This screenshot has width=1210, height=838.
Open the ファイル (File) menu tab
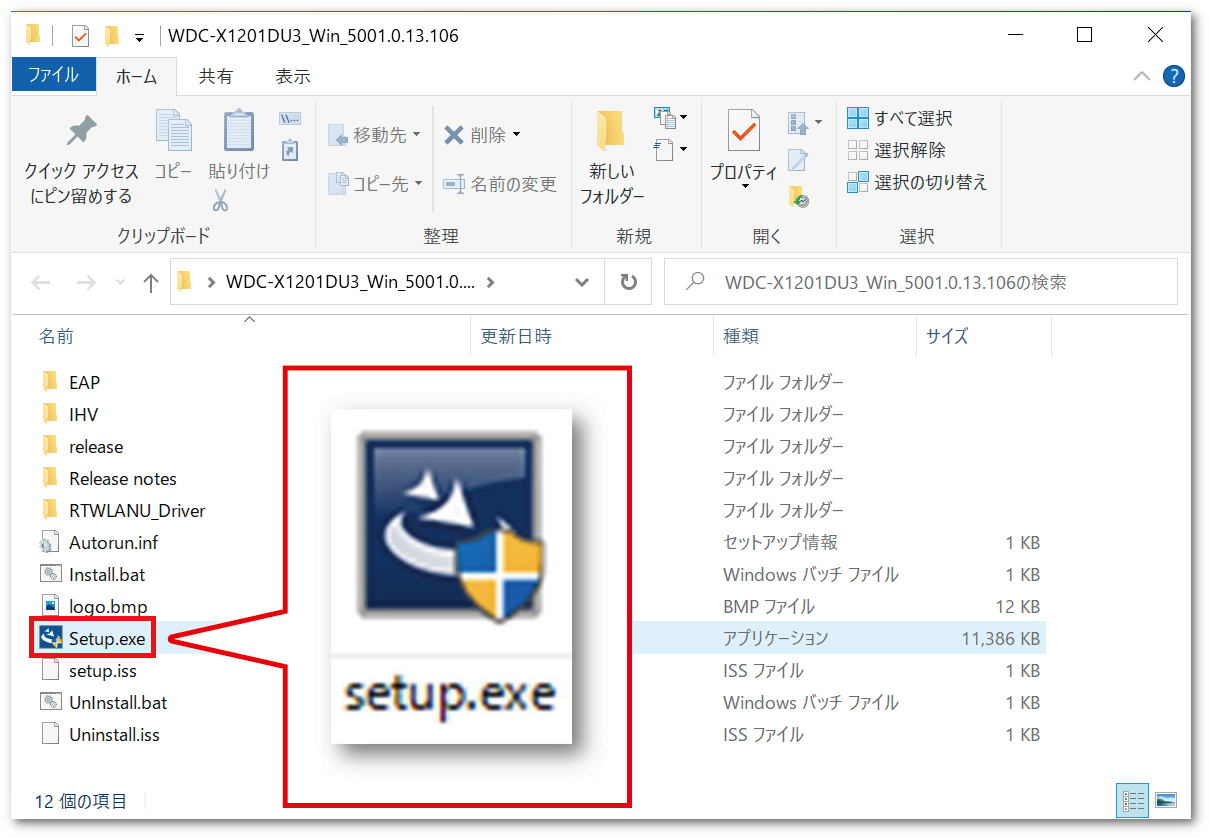click(x=54, y=75)
